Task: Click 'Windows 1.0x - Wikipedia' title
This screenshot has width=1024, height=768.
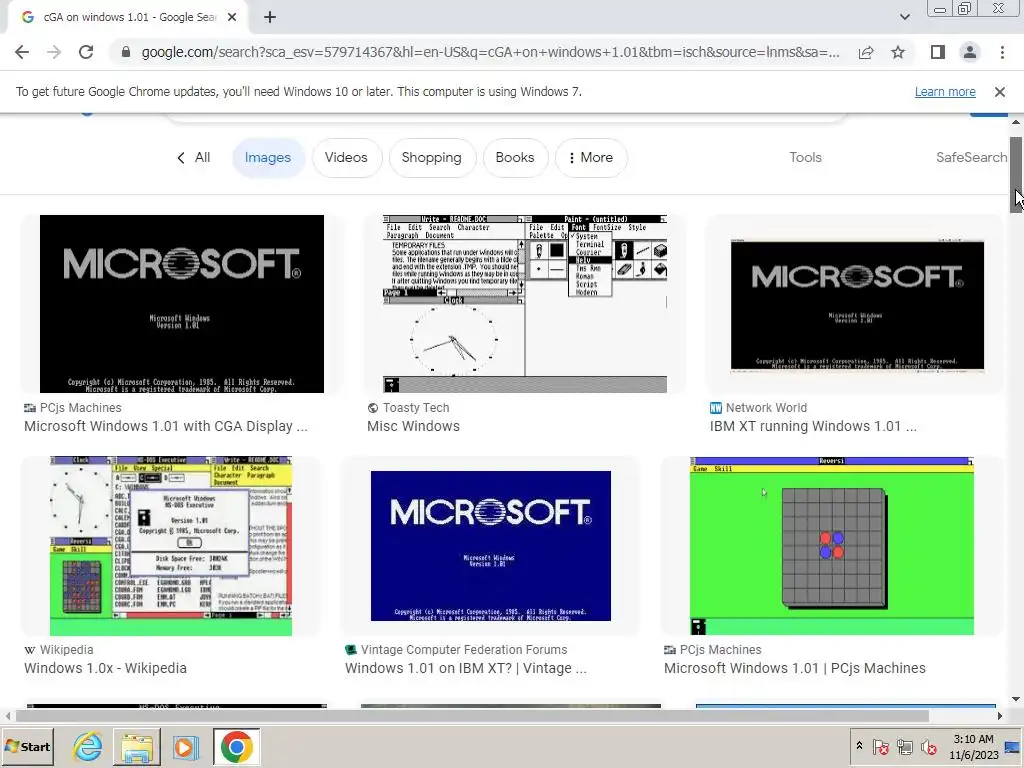Action: pos(105,668)
